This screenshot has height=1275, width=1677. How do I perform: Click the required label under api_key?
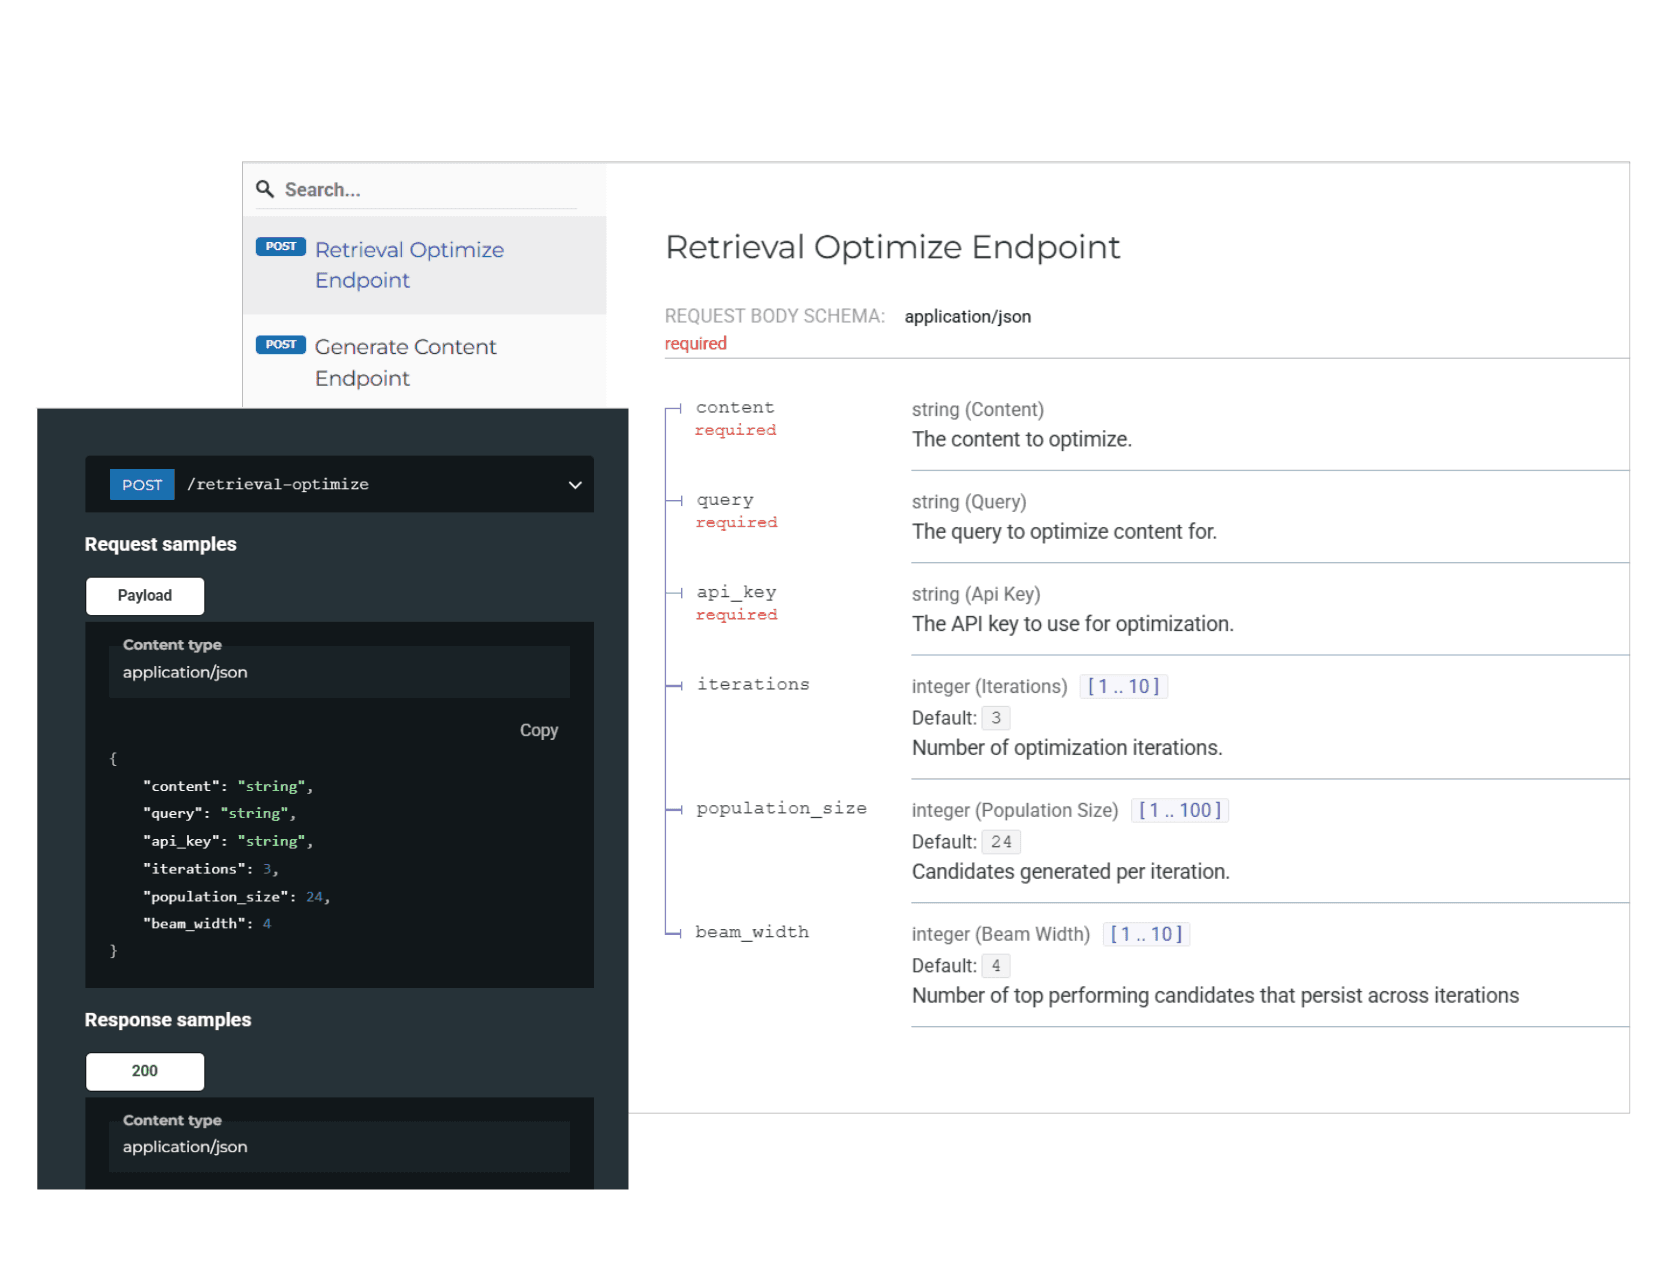[736, 614]
